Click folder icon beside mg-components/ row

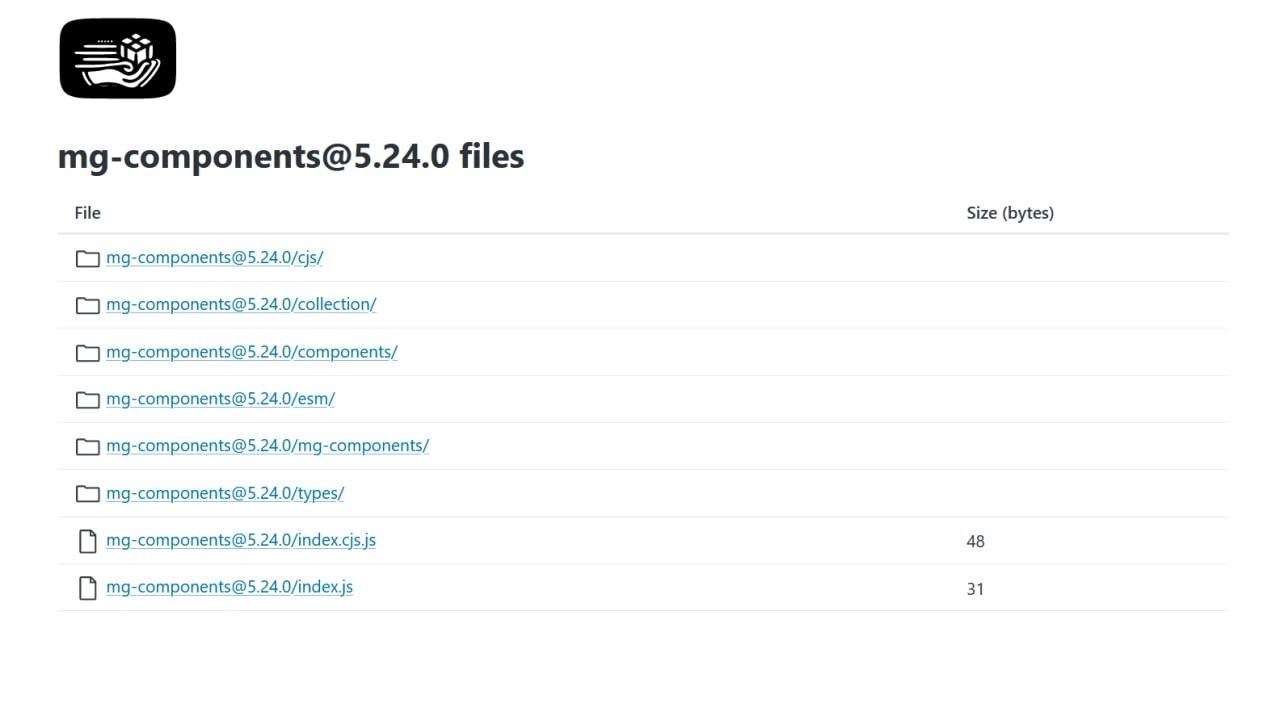pyautogui.click(x=88, y=446)
